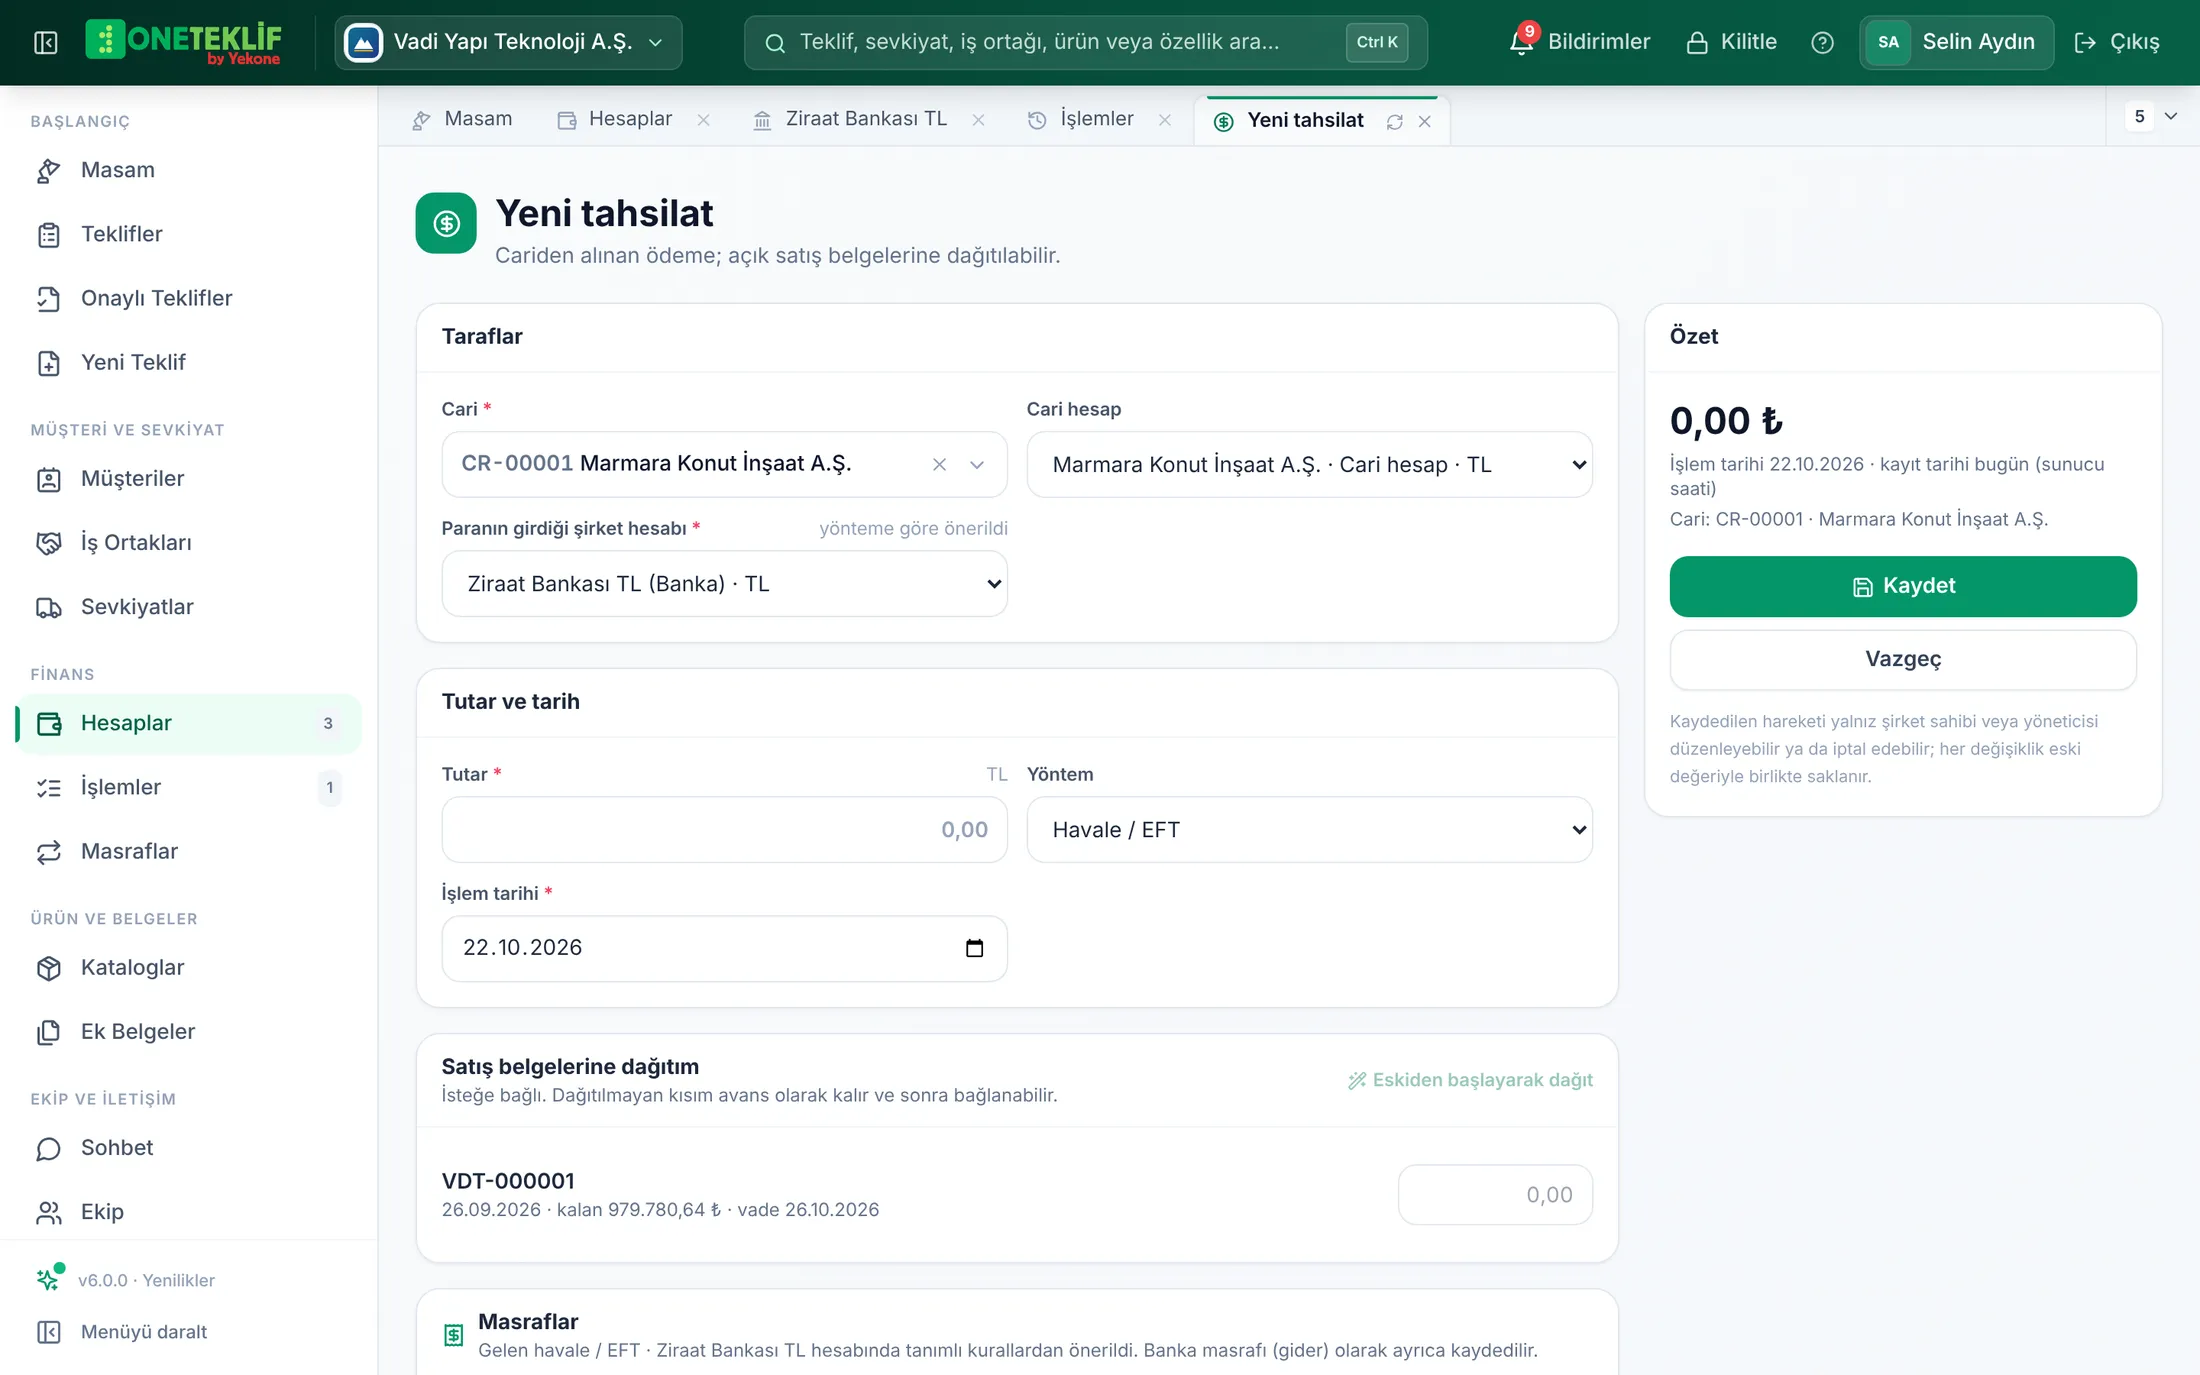
Task: Log out with the Çıkış button
Action: click(2117, 42)
